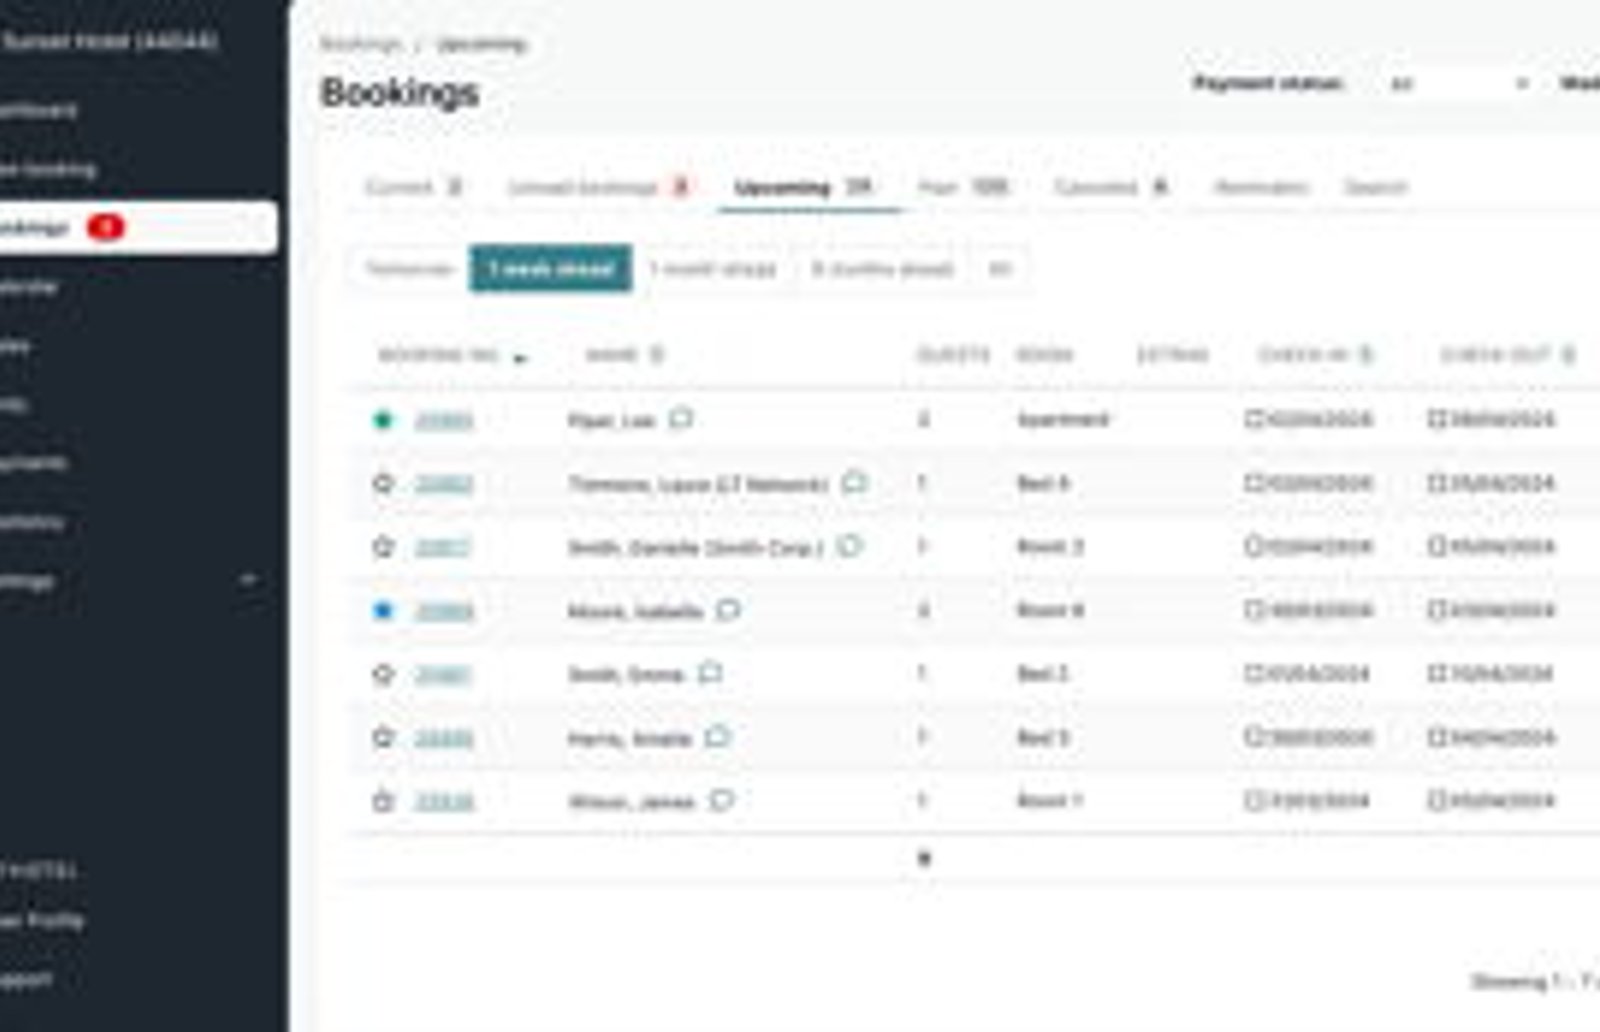Filter bookings to Tomorrow

pos(408,269)
